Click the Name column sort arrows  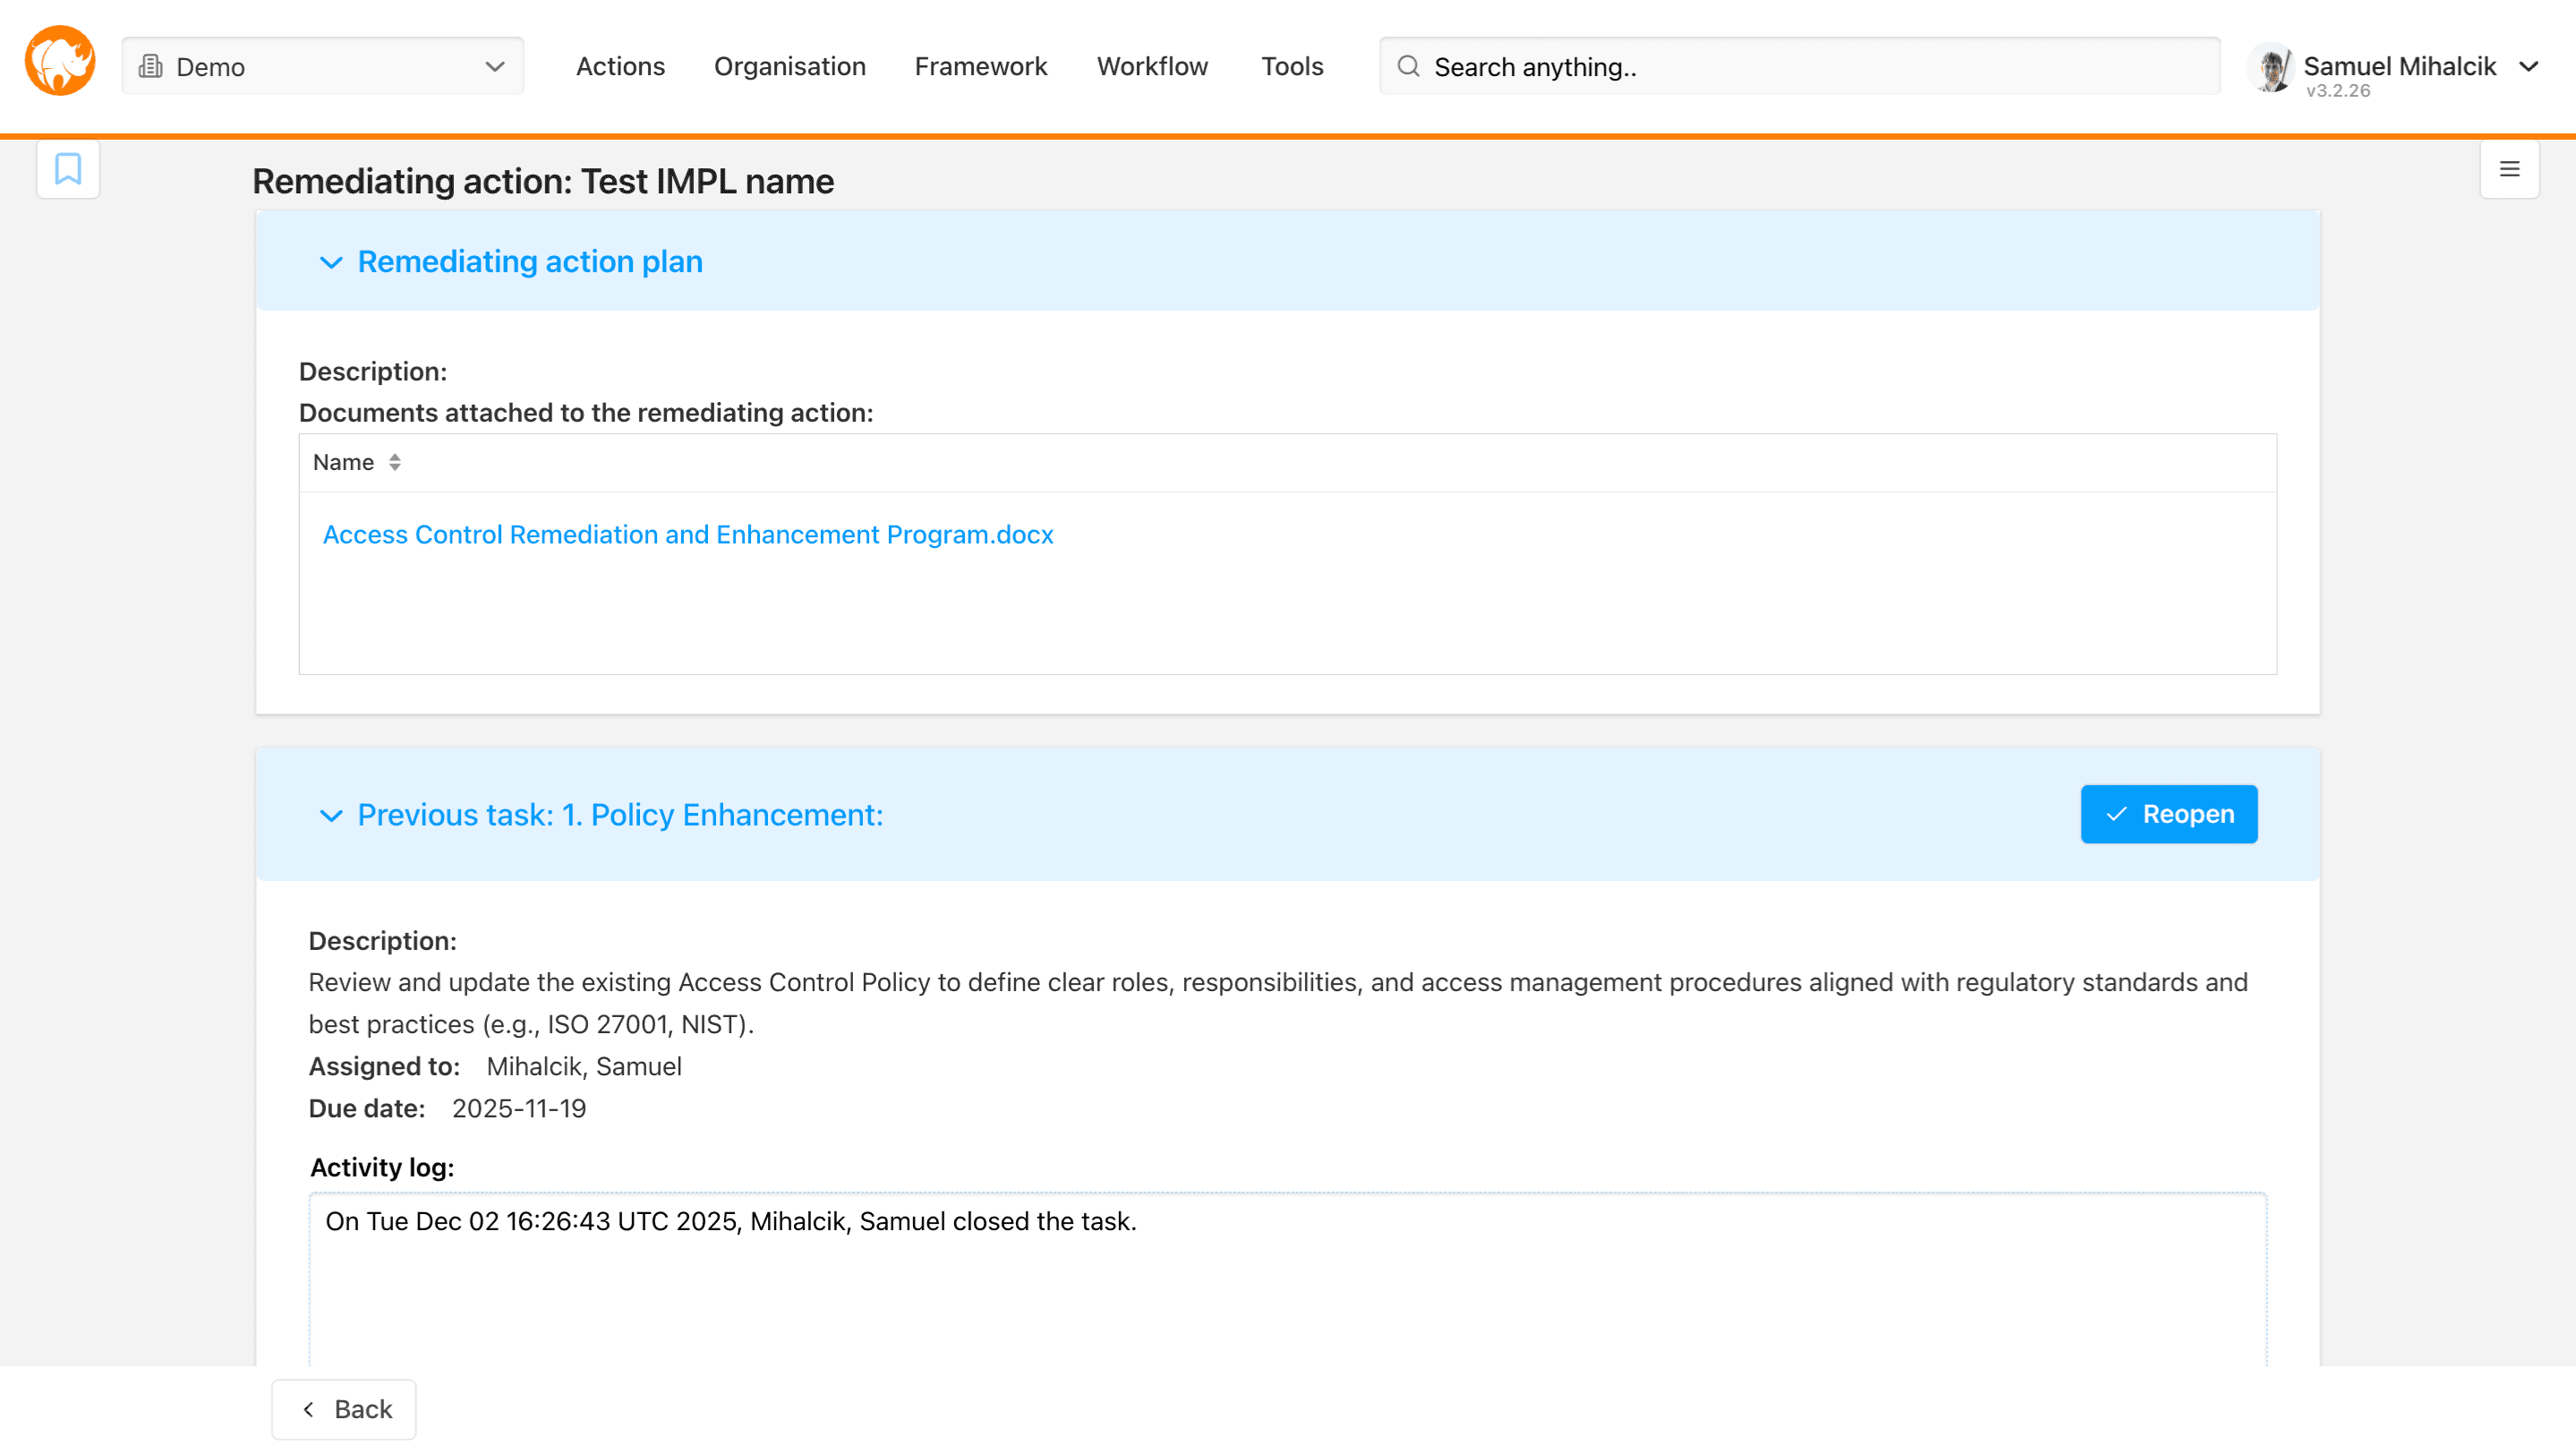click(x=395, y=462)
